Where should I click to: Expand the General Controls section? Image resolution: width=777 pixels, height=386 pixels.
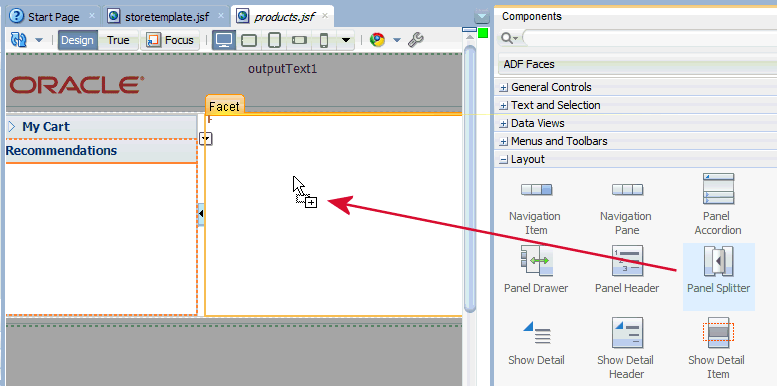click(504, 88)
